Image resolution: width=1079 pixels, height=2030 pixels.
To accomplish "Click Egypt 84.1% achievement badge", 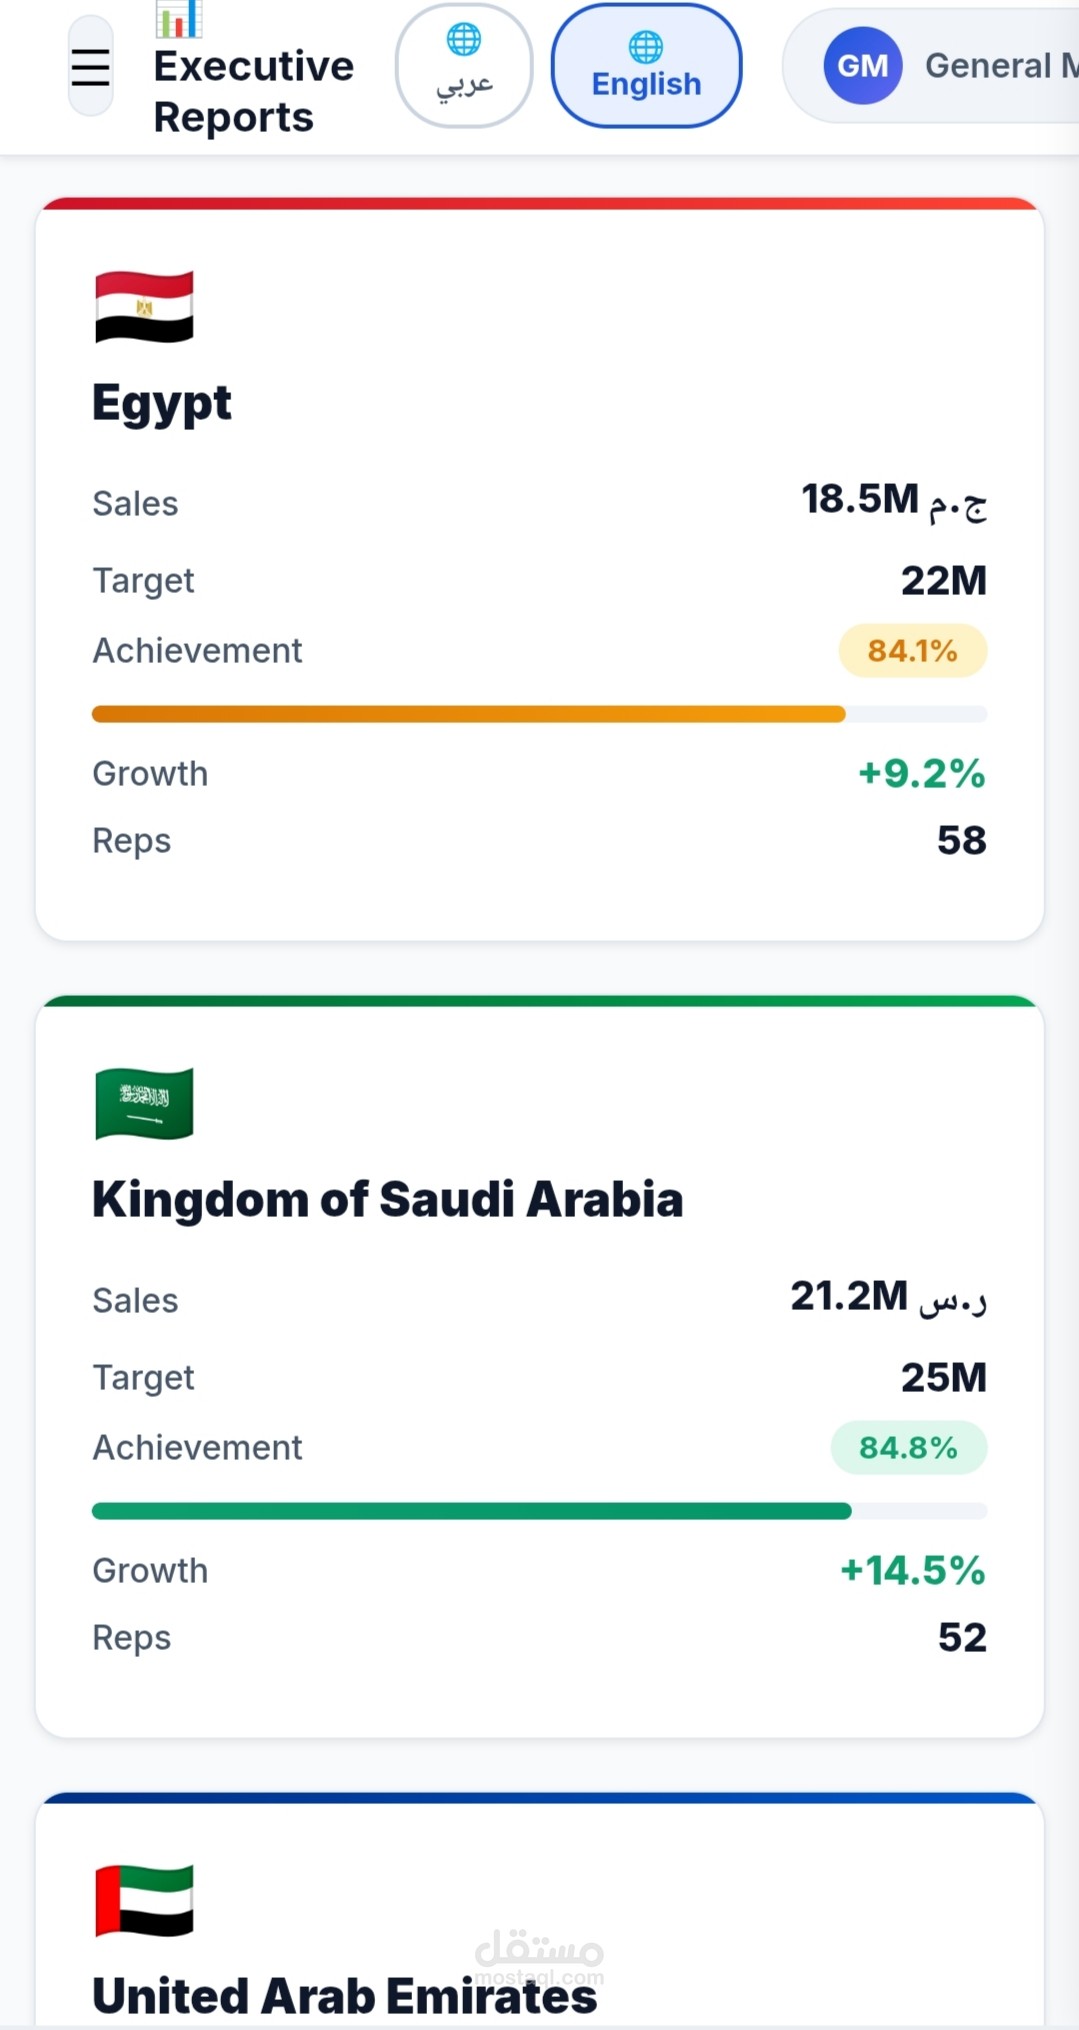I will [912, 651].
